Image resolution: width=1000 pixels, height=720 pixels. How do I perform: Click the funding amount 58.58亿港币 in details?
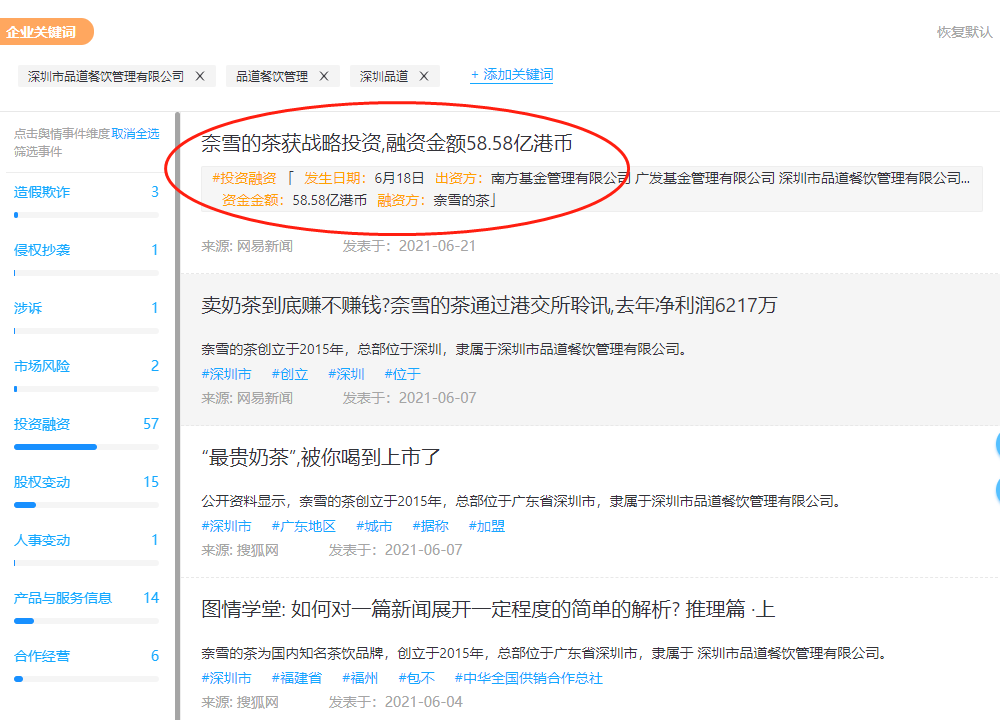[330, 200]
